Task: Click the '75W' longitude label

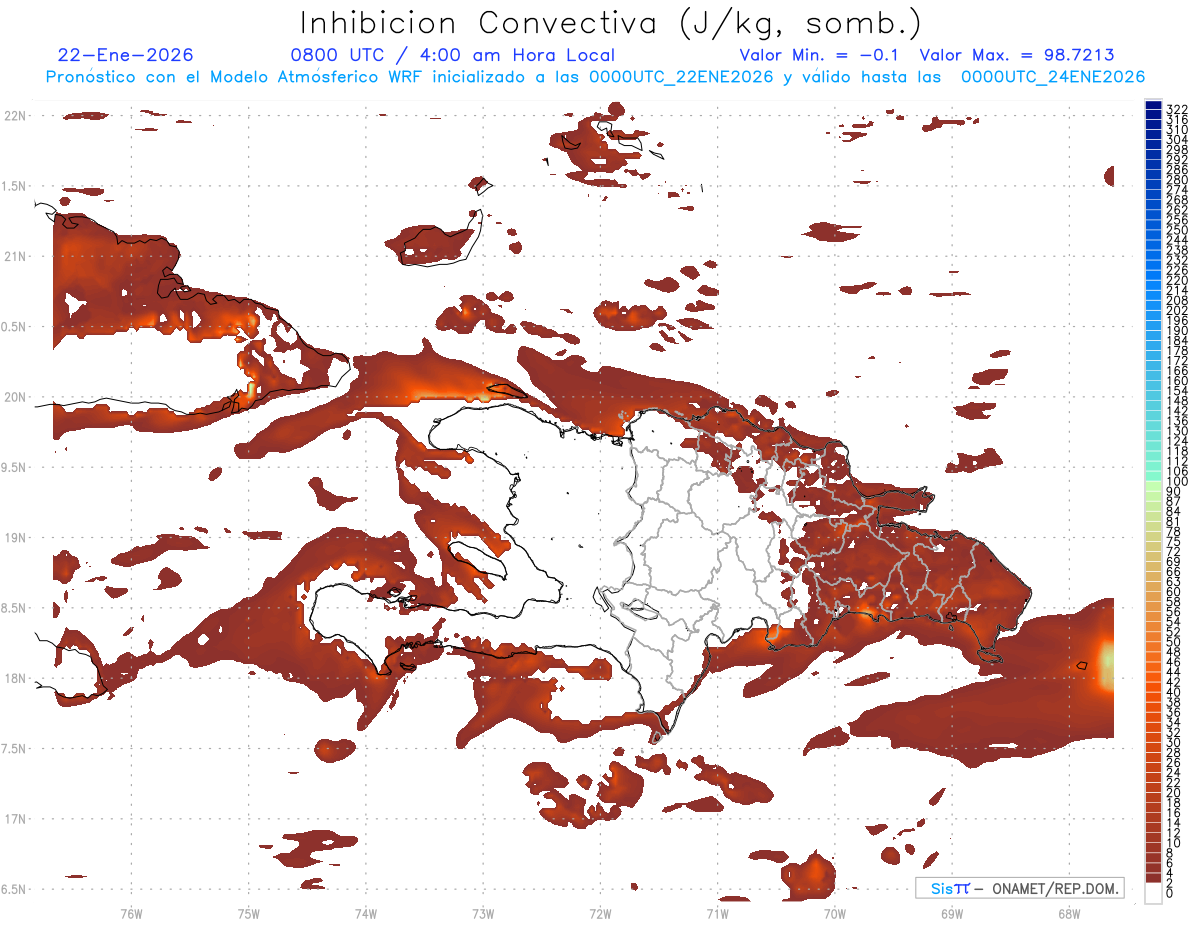Action: 249,913
